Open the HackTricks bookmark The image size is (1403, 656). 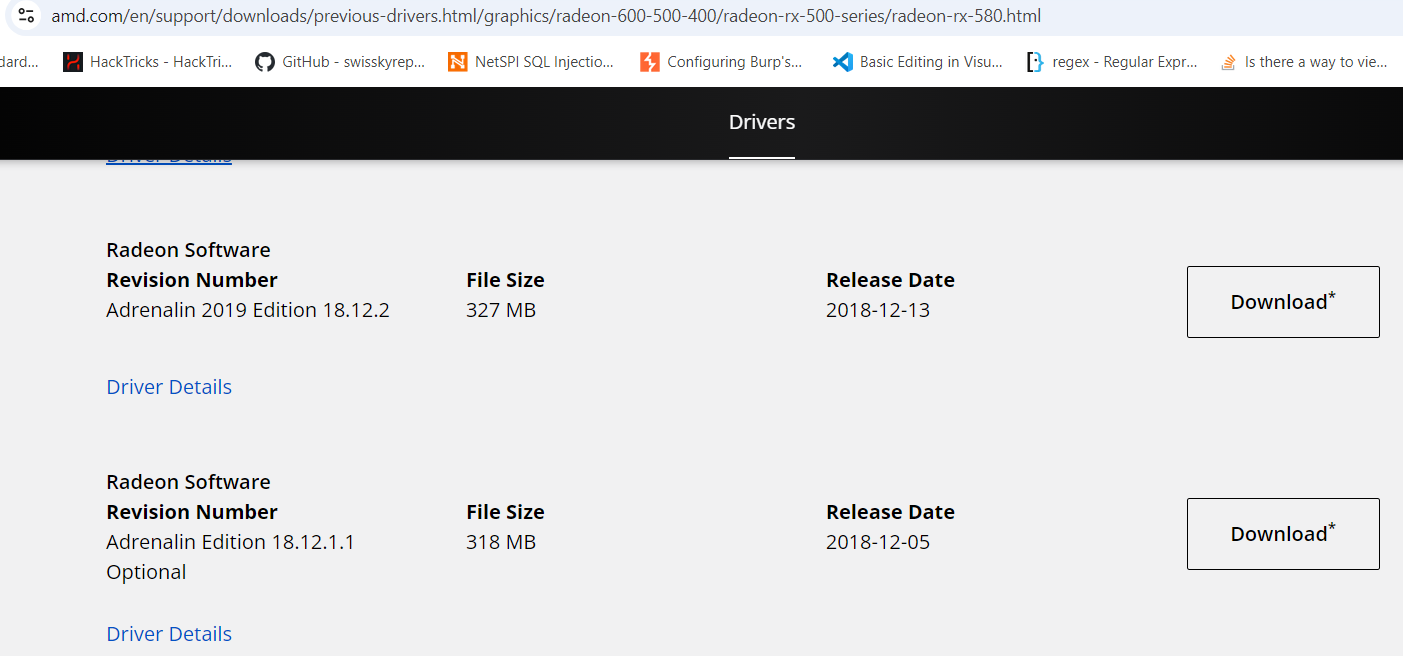coord(148,62)
